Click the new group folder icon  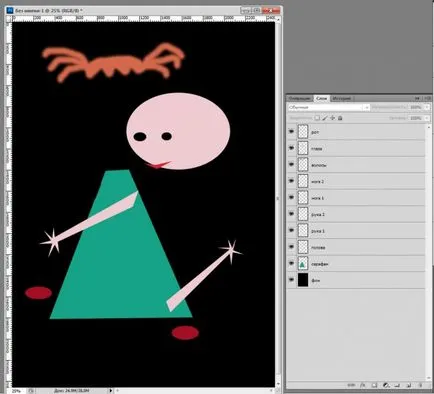tap(397, 385)
